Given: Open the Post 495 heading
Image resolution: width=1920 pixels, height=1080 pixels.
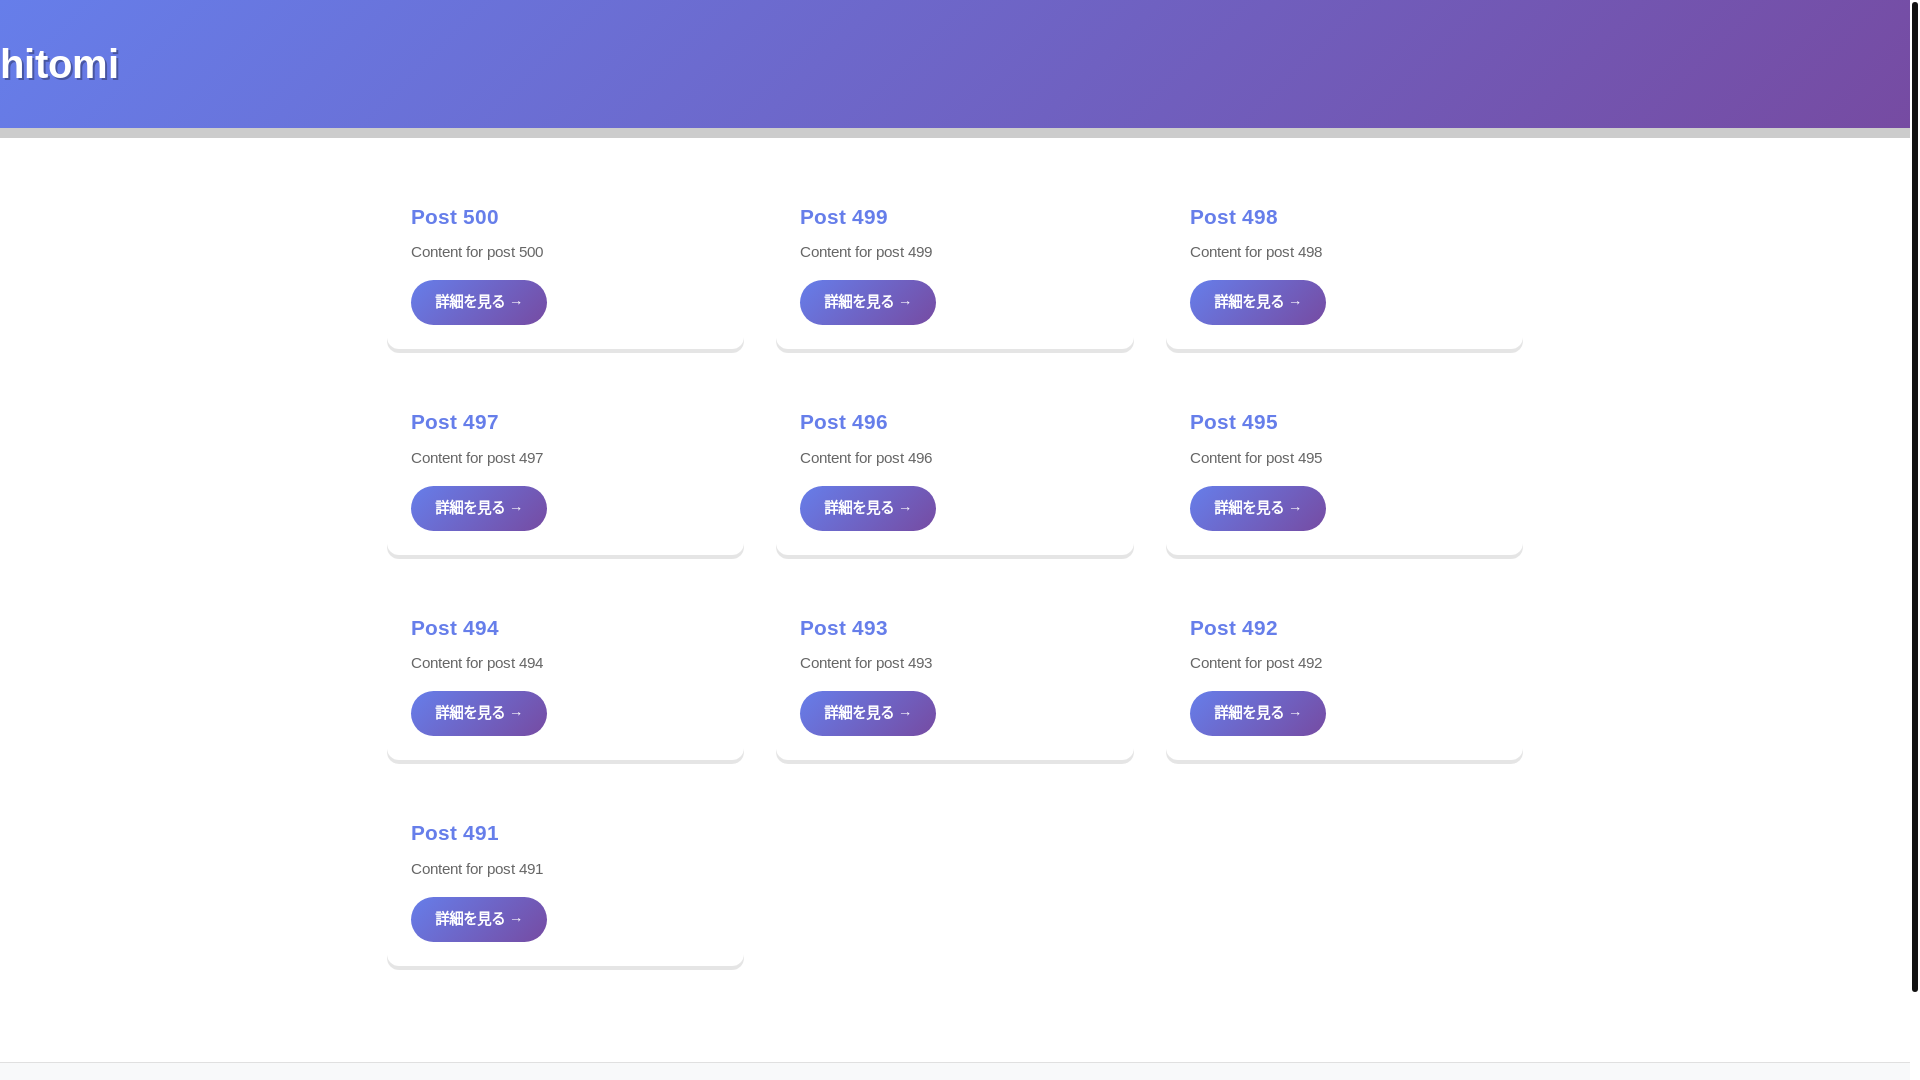Looking at the screenshot, I should (x=1233, y=422).
